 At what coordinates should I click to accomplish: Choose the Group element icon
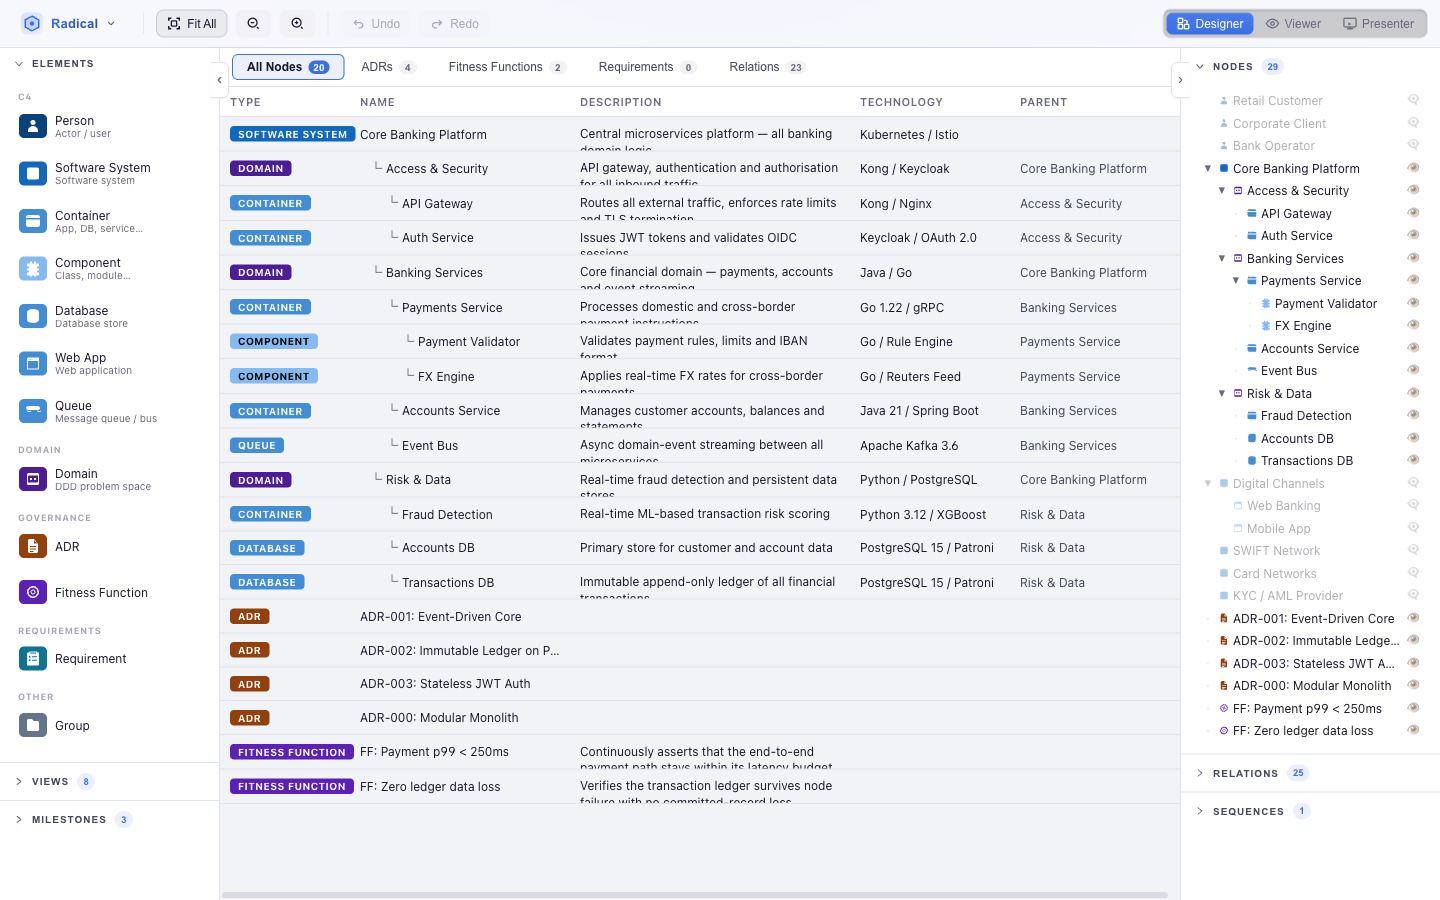click(33, 725)
